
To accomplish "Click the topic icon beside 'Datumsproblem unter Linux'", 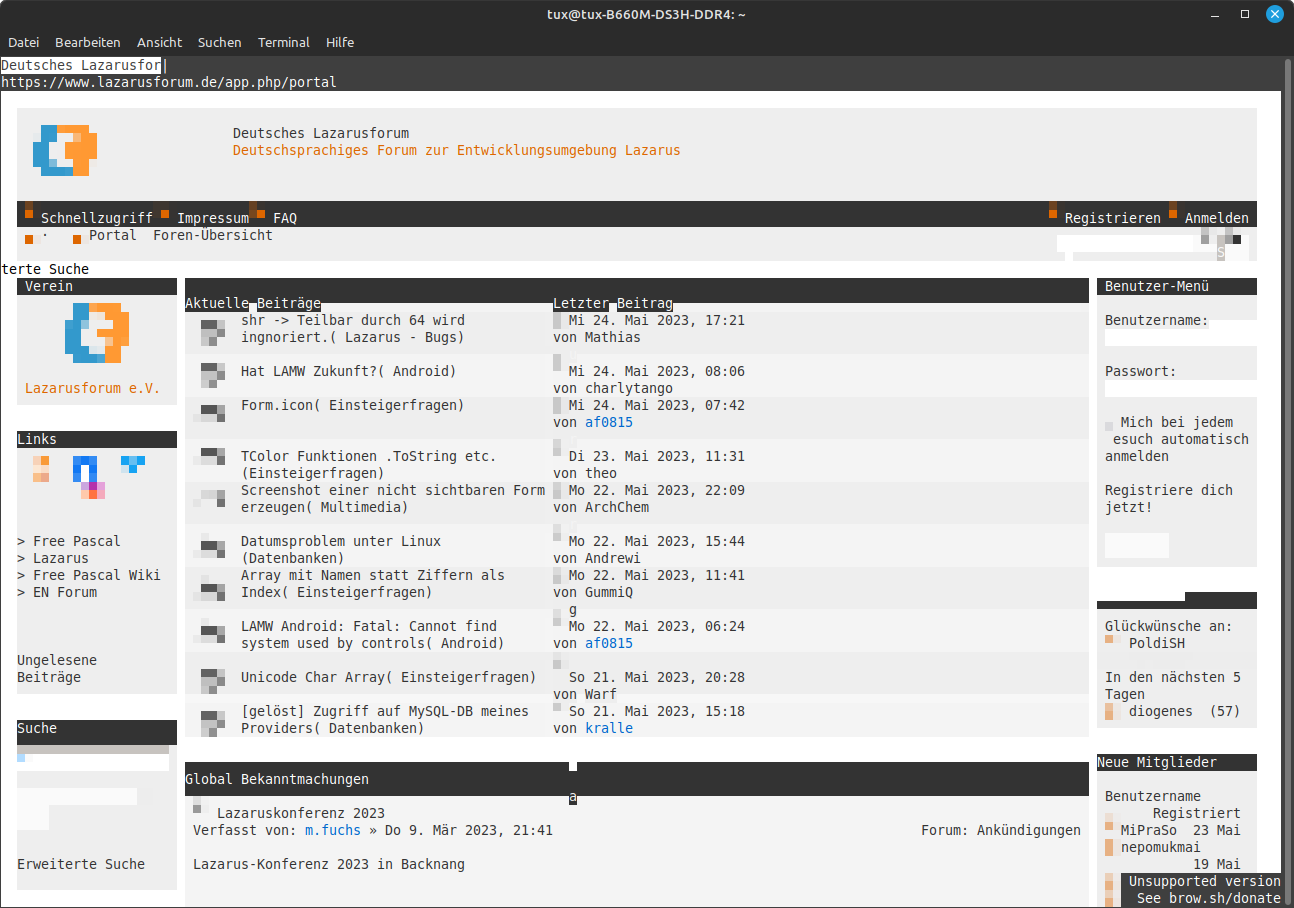I will click(213, 545).
